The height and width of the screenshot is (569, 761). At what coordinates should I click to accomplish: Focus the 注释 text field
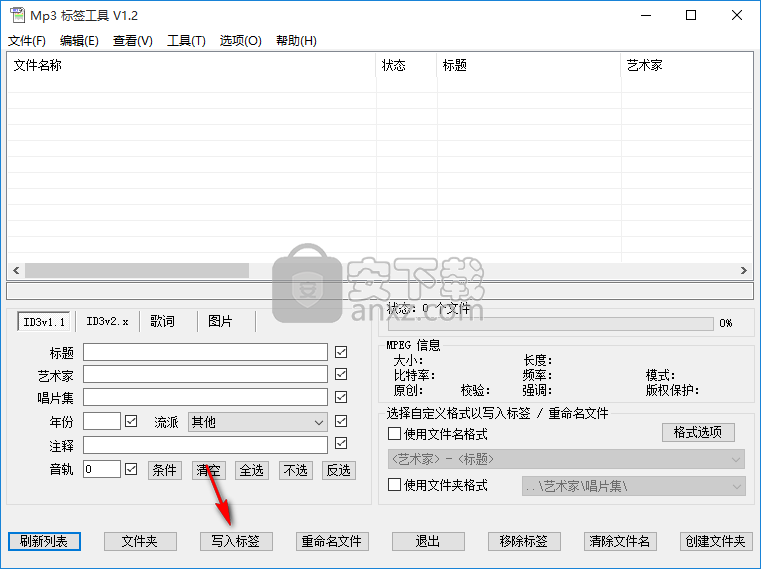point(205,445)
